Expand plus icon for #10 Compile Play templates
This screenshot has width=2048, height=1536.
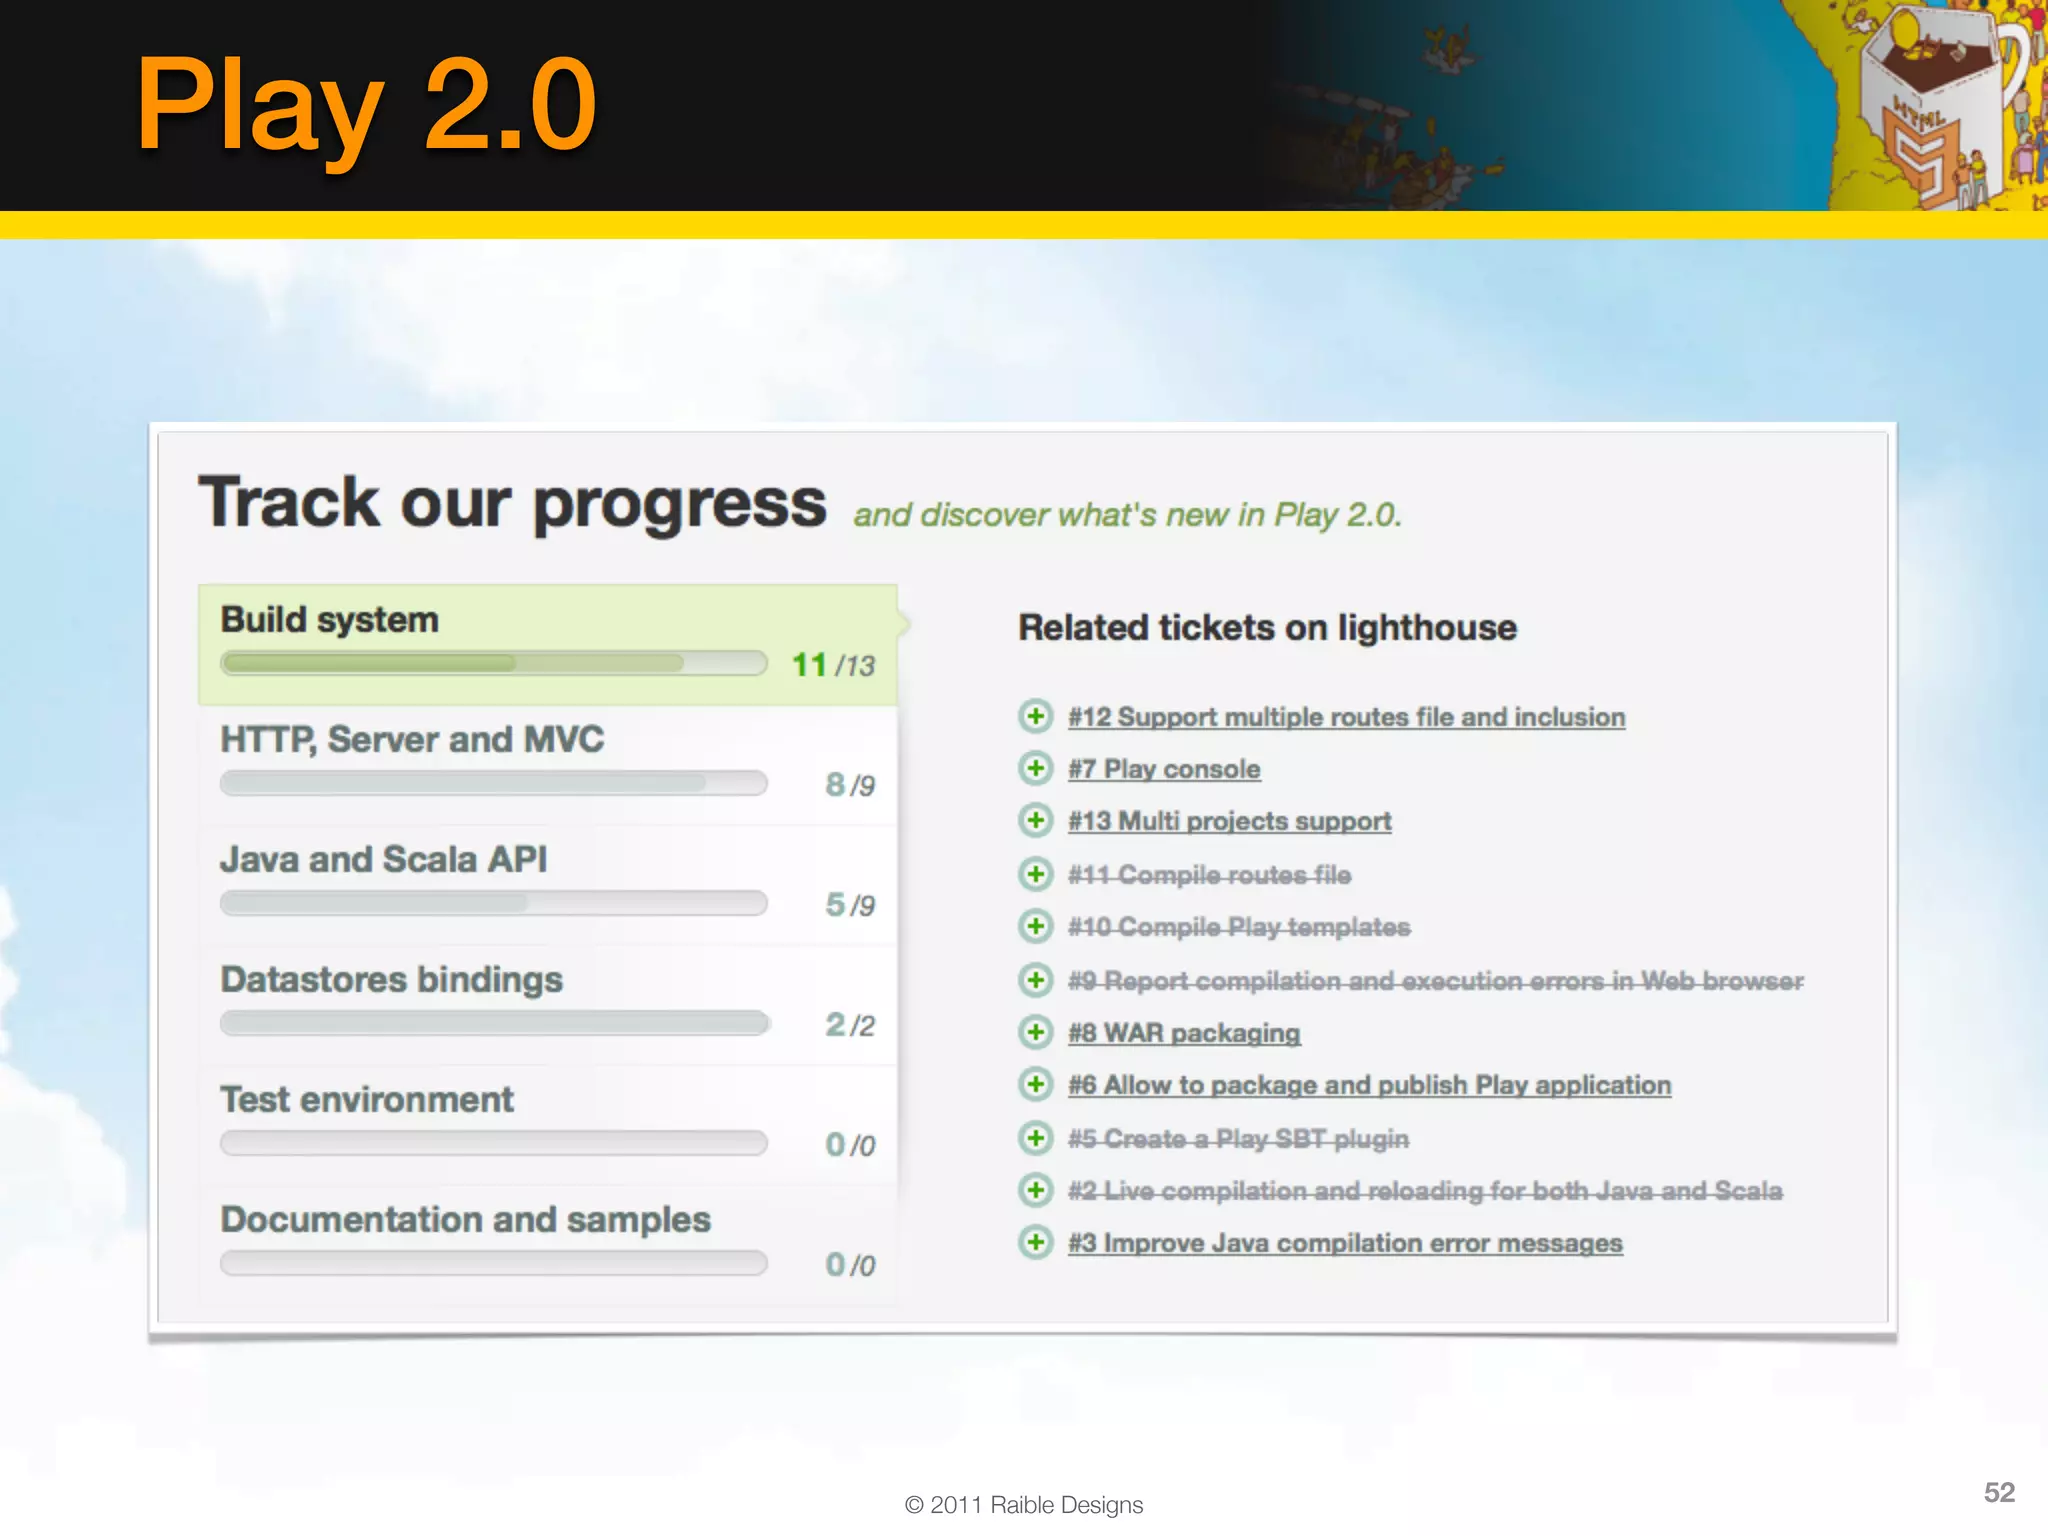click(1036, 926)
